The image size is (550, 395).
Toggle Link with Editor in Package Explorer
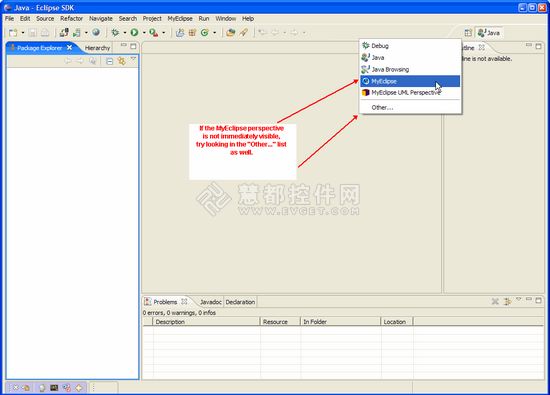pos(122,61)
